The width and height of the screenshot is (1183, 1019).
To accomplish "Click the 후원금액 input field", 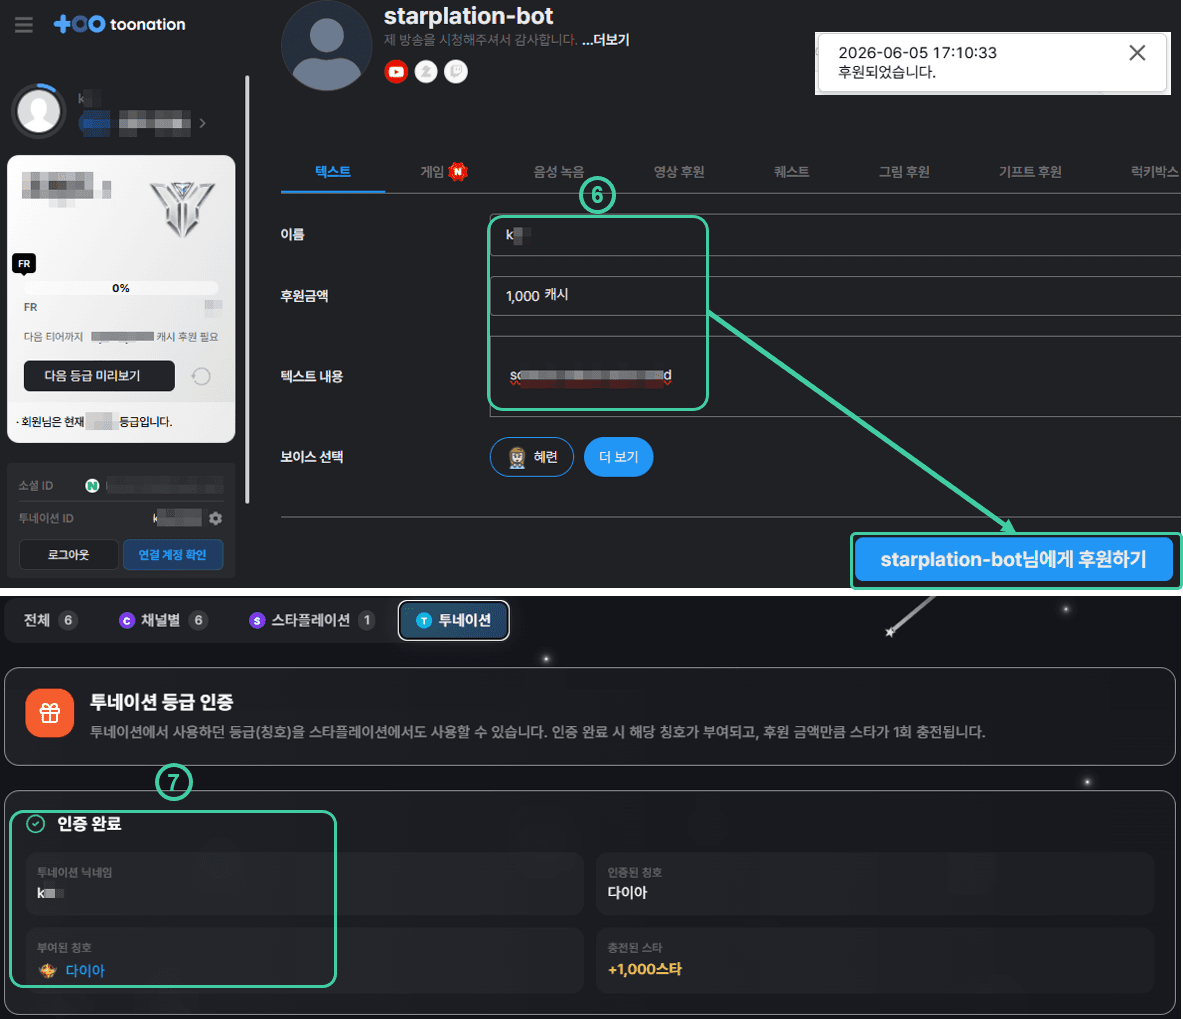I will 835,296.
